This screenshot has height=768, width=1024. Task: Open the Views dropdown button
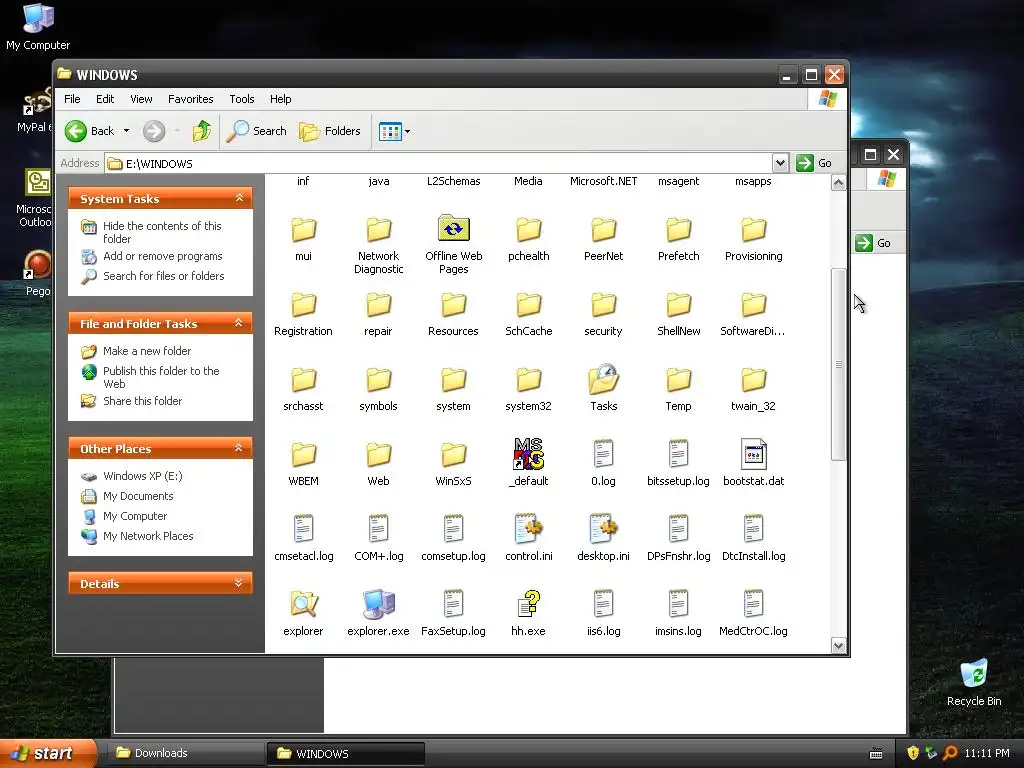[x=394, y=131]
